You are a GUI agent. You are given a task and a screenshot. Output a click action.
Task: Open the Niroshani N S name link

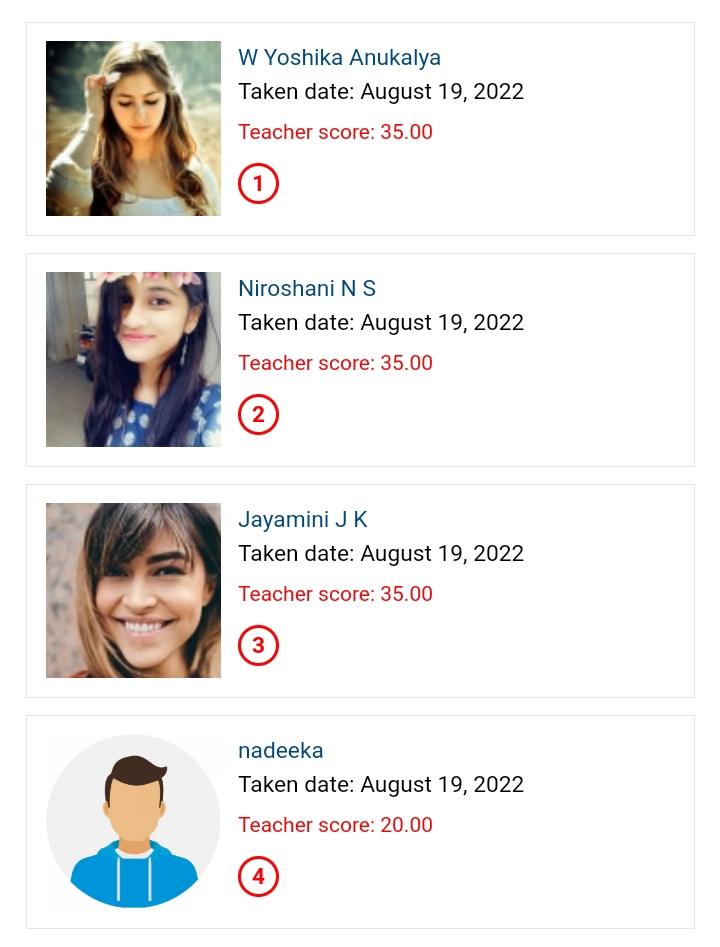pyautogui.click(x=307, y=289)
